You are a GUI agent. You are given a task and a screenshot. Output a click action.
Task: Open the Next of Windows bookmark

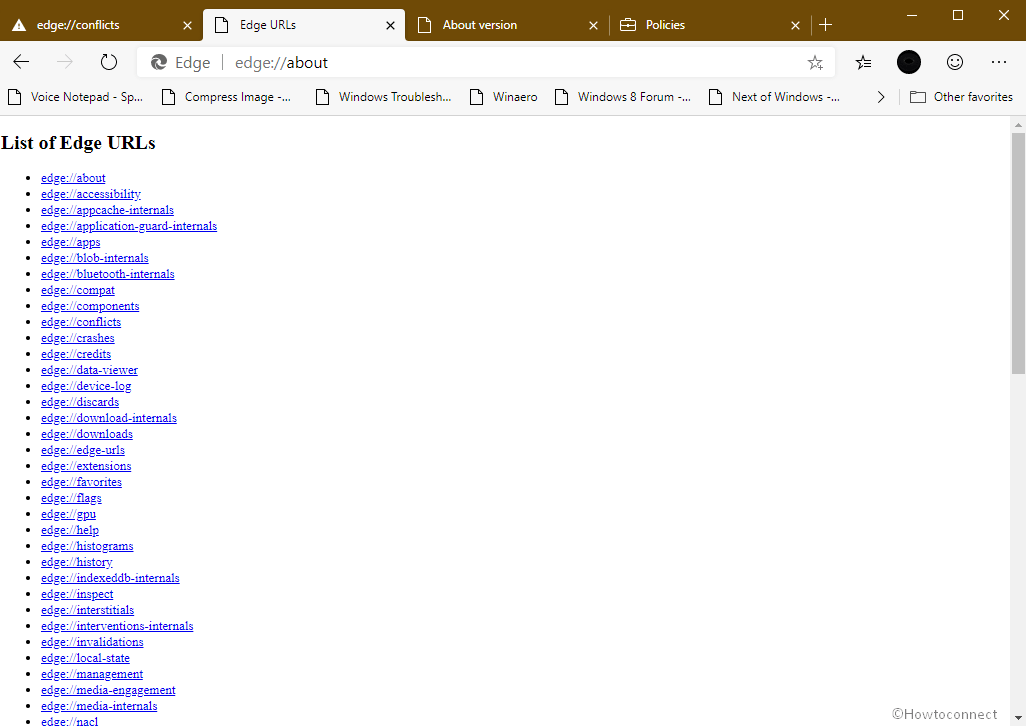(775, 97)
